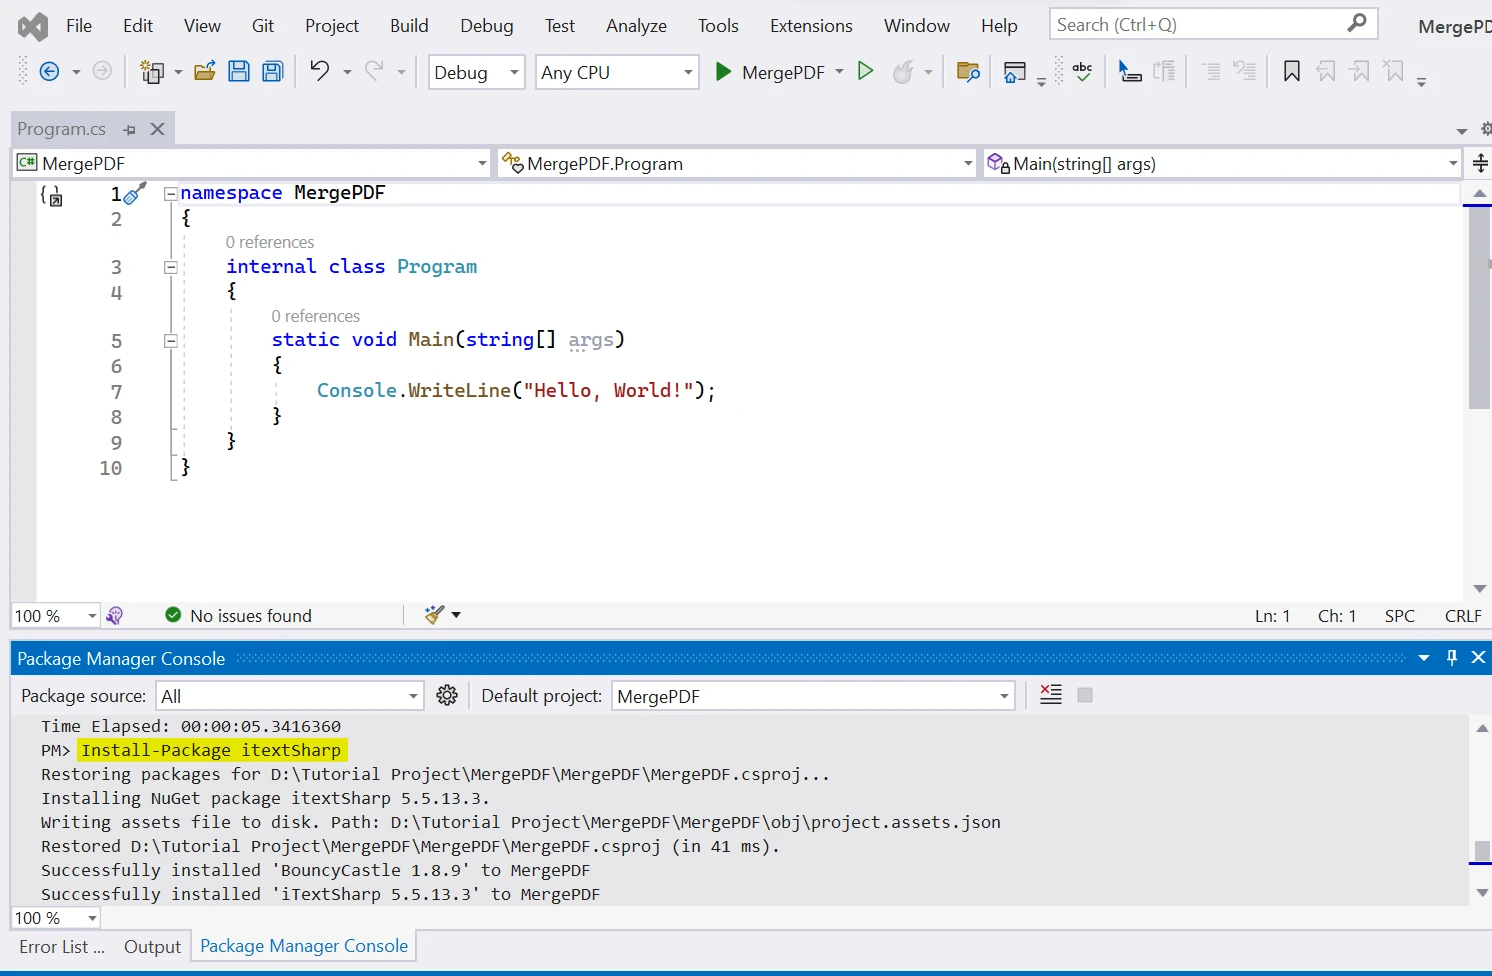Viewport: 1492px width, 976px height.
Task: Open the console zoom 100 % dropdown
Action: pos(55,918)
